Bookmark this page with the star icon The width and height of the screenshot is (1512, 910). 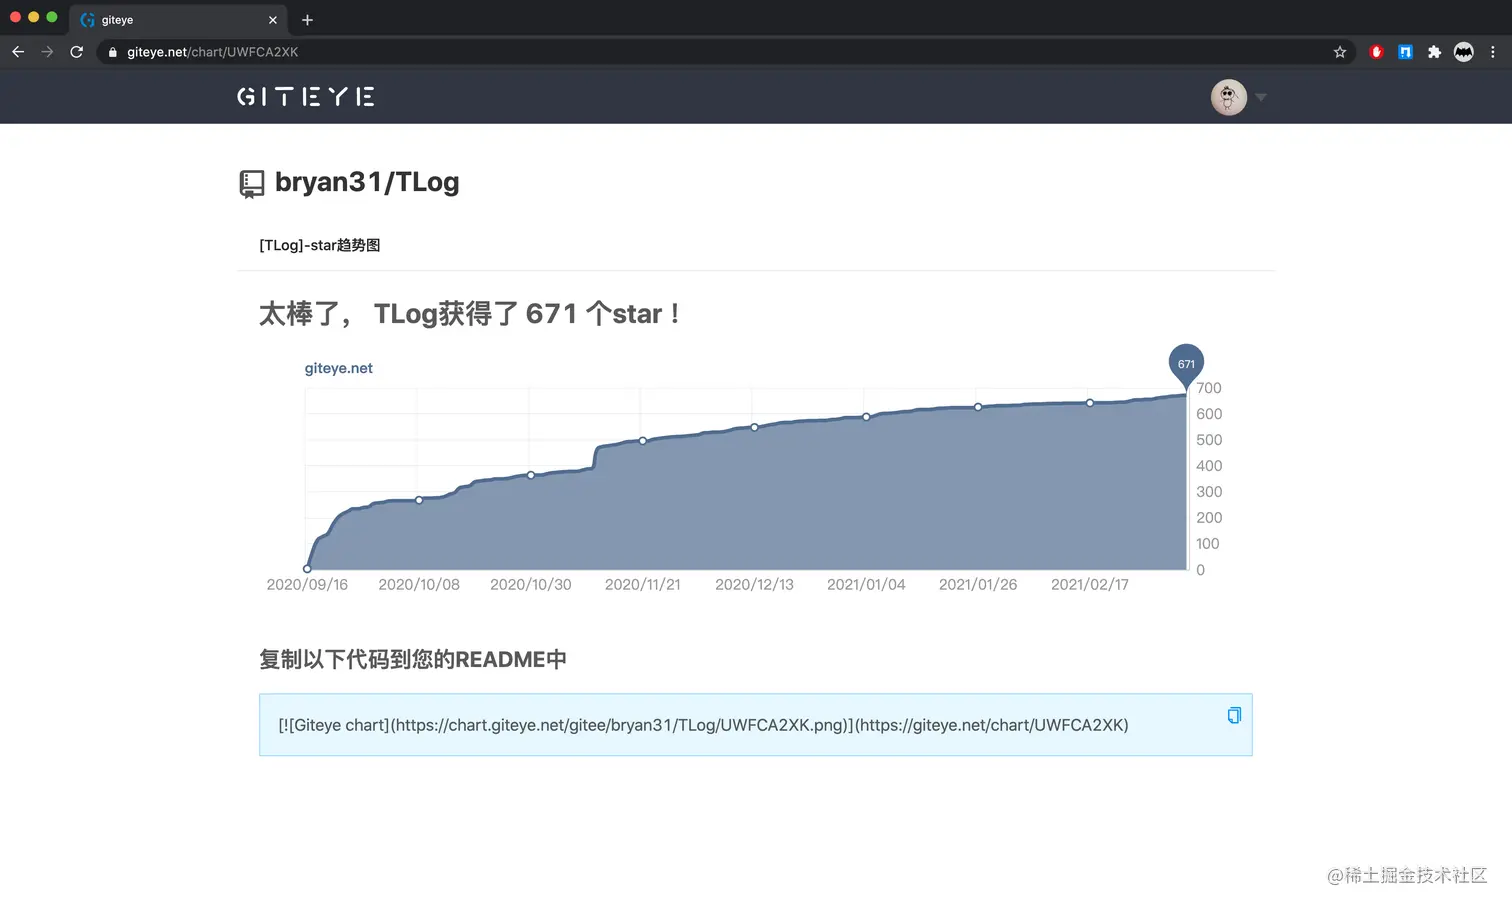[1340, 52]
